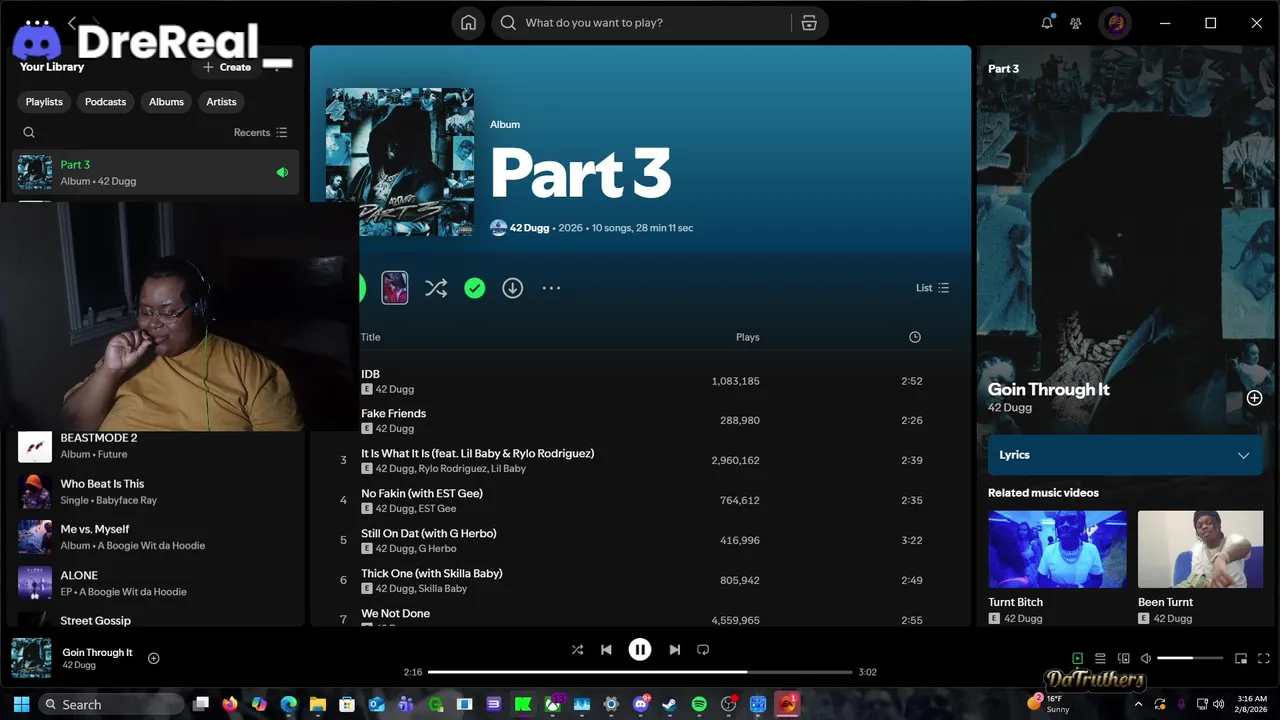
Task: Open the ALONE EP in library
Action: [157, 583]
